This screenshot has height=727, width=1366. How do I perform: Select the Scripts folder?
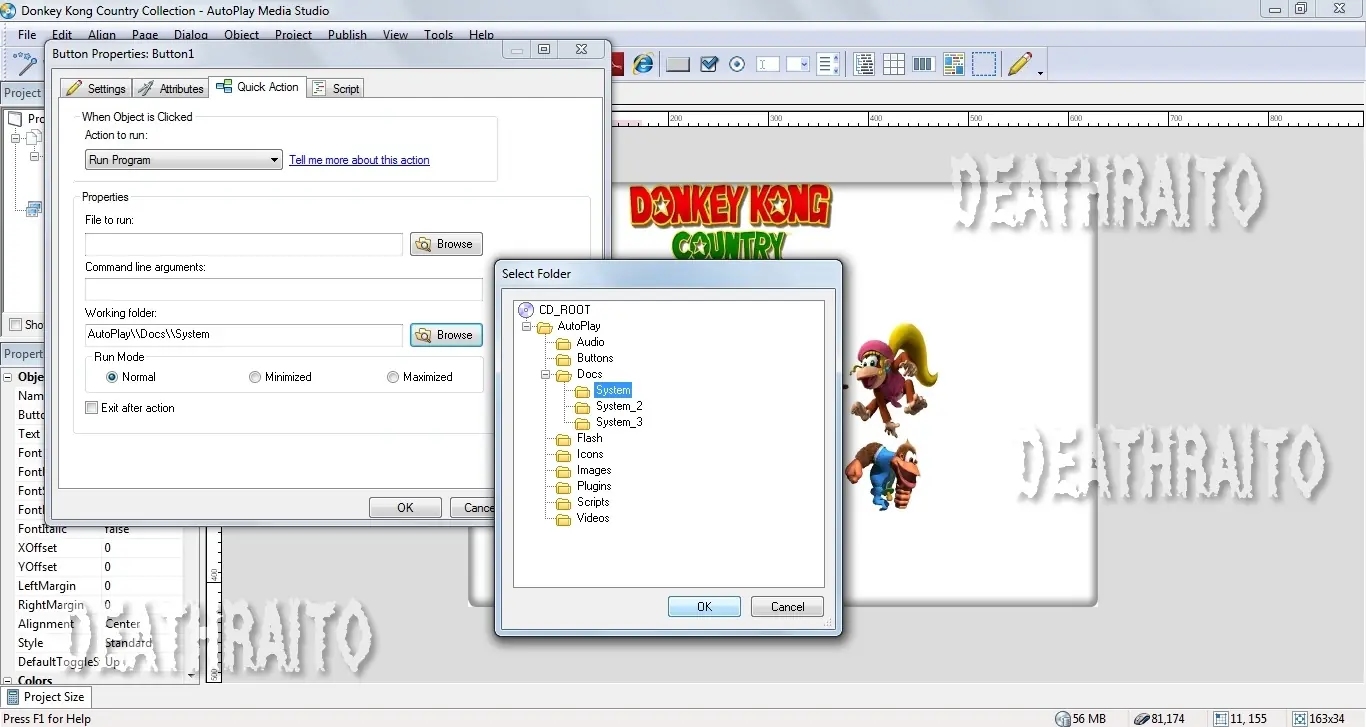click(x=593, y=502)
